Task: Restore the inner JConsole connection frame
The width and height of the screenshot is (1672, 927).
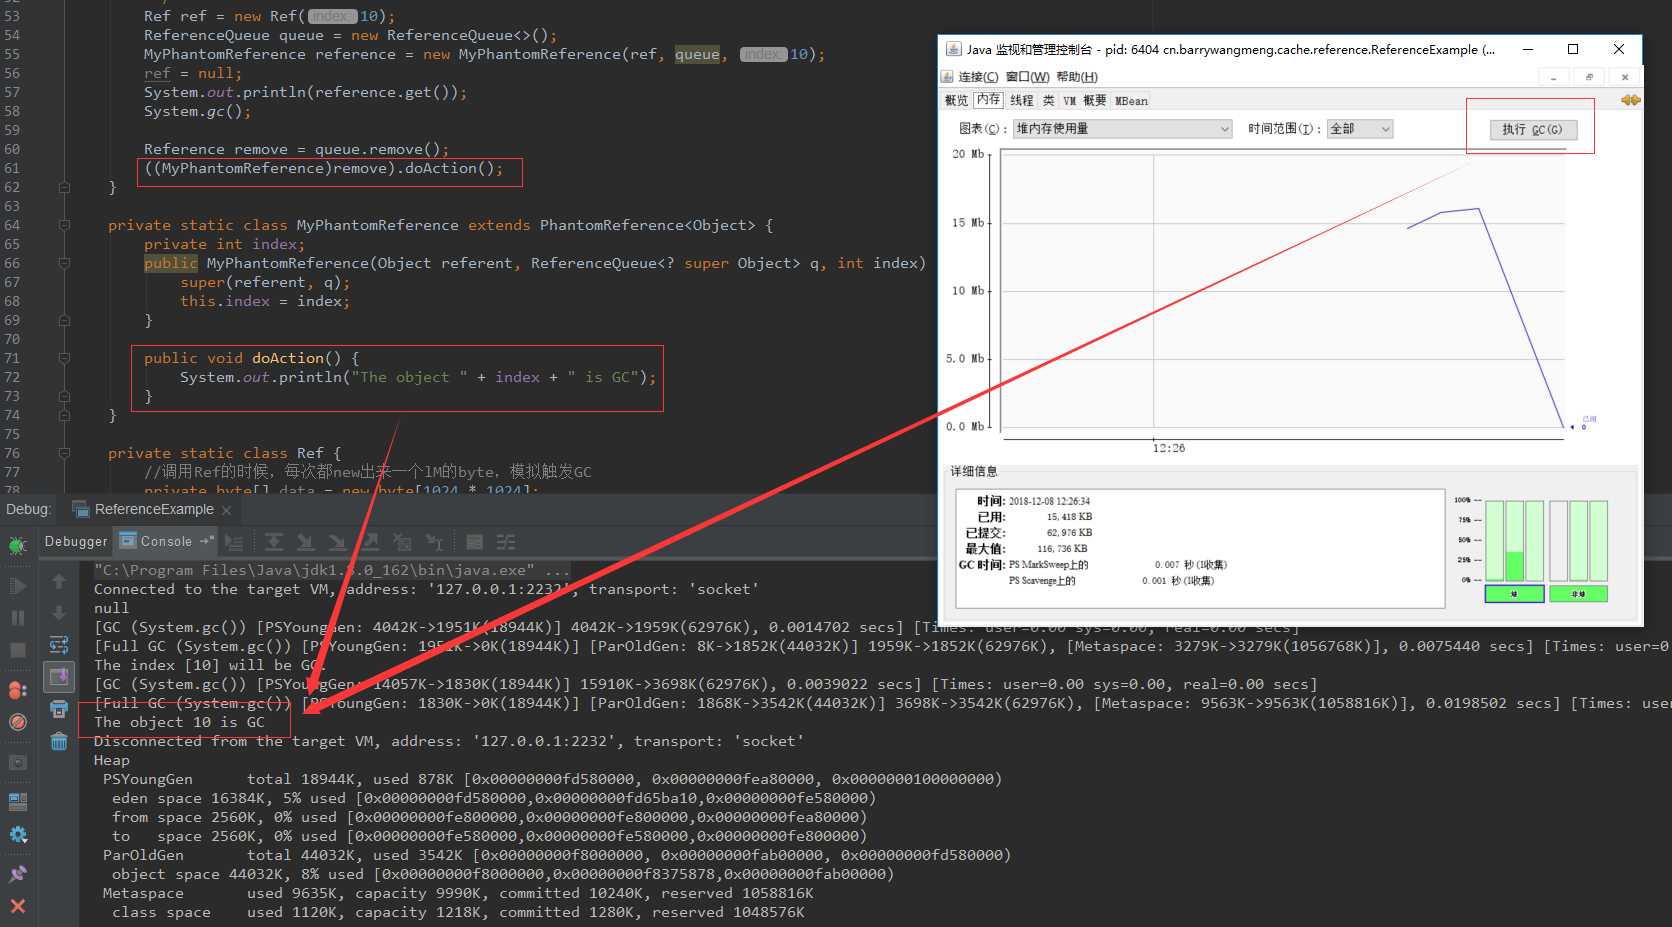Action: [x=1589, y=77]
